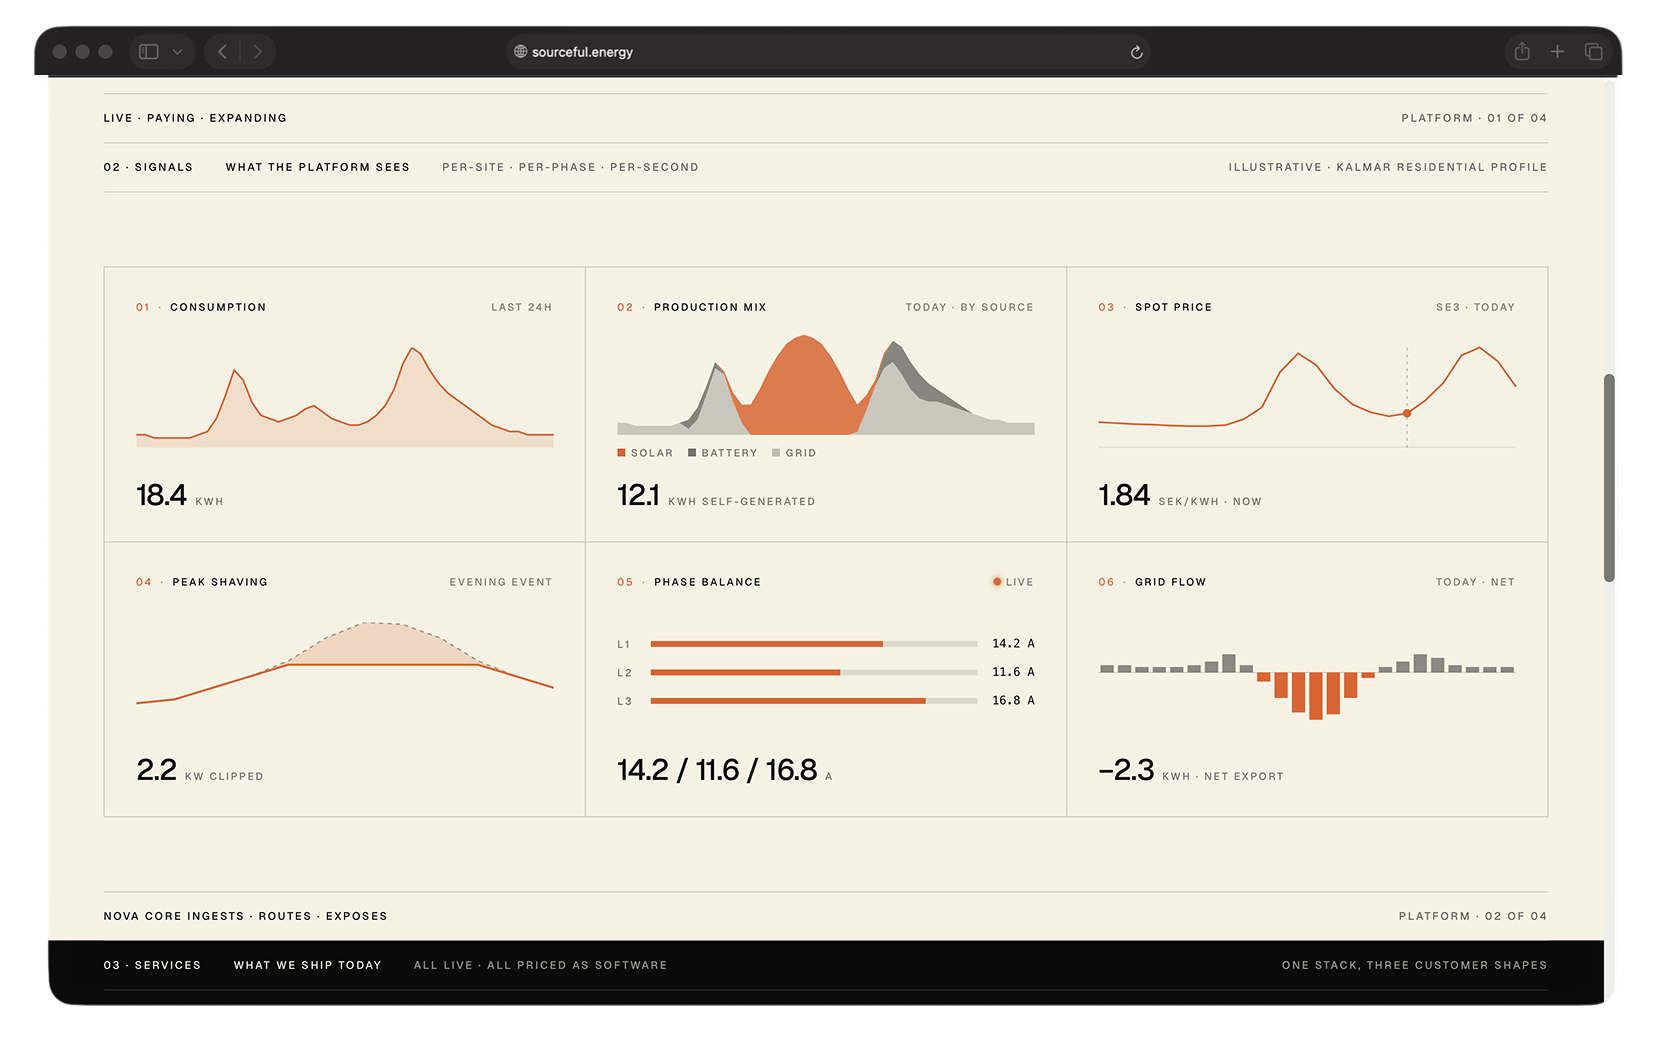
Task: Expand the 03 · SERVICES section
Action: pos(152,964)
